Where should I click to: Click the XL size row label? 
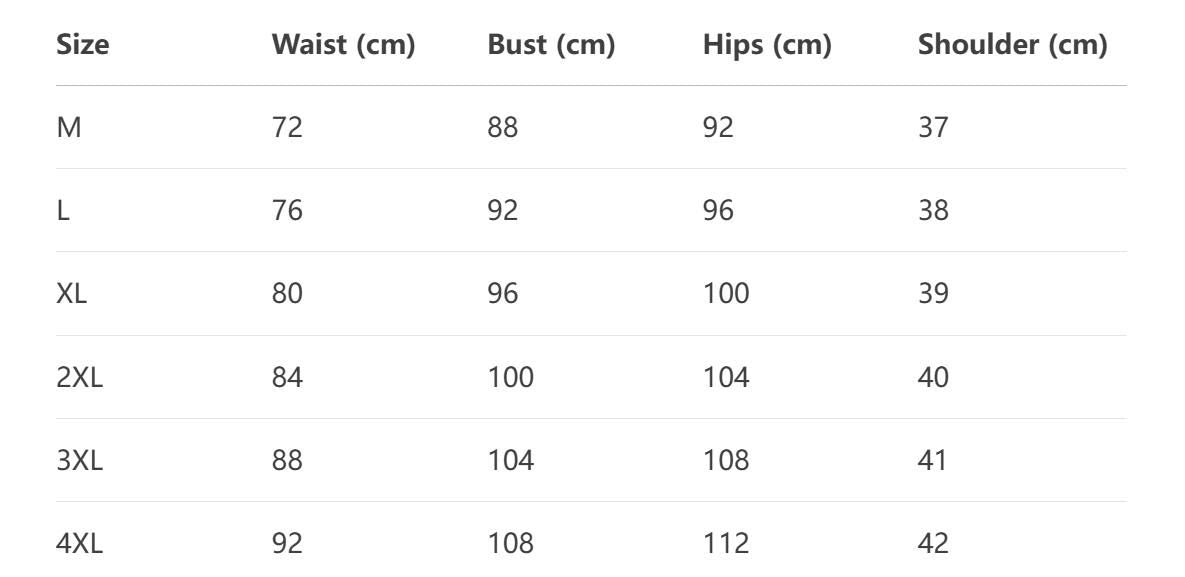click(x=72, y=293)
